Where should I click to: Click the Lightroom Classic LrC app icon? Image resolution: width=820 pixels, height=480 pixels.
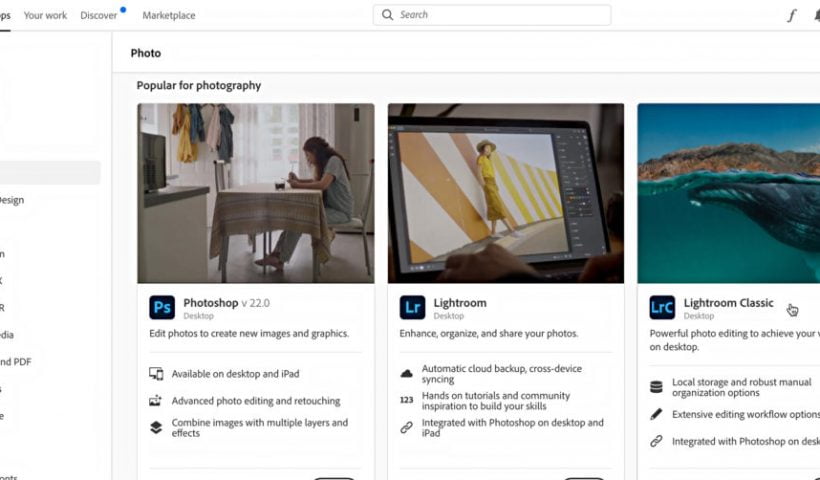662,307
